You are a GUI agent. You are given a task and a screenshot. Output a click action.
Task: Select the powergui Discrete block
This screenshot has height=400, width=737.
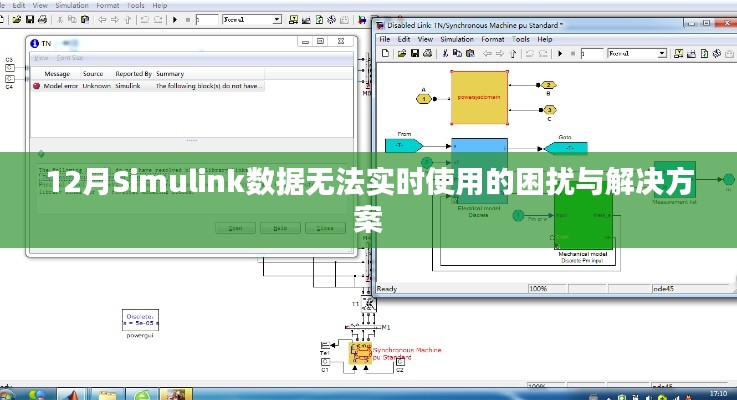pos(140,320)
